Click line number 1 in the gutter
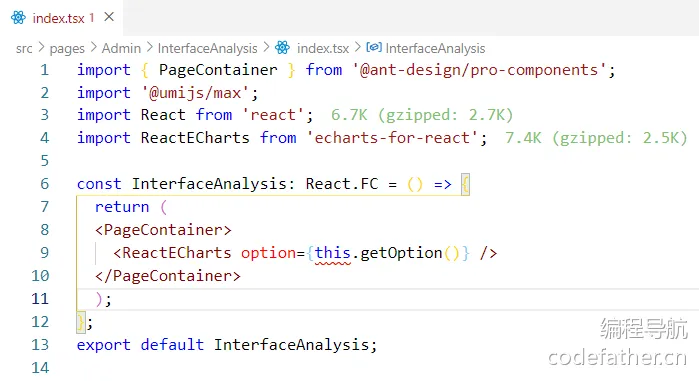 pyautogui.click(x=44, y=70)
